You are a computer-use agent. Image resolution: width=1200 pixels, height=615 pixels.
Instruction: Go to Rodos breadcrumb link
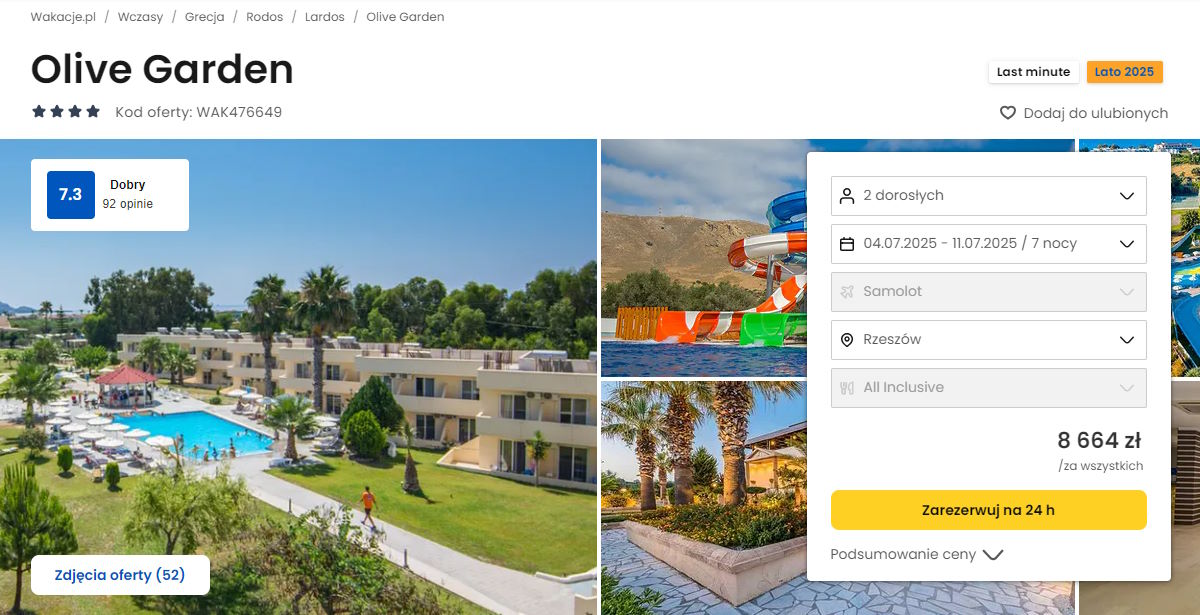(264, 17)
